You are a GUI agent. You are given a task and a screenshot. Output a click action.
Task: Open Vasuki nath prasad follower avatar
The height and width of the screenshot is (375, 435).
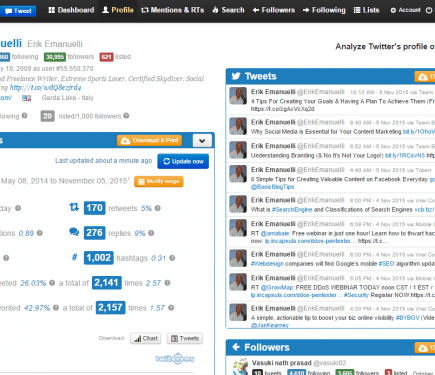[x=241, y=367]
